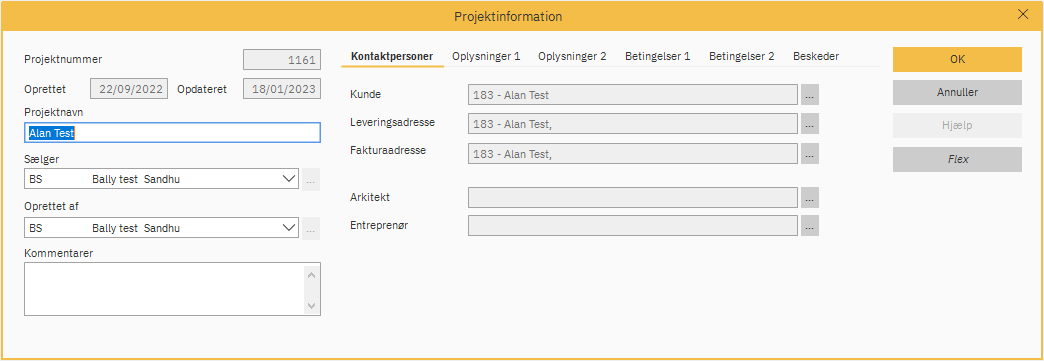
Task: Click the Opdateret date field 18/01/2023
Action: point(282,89)
